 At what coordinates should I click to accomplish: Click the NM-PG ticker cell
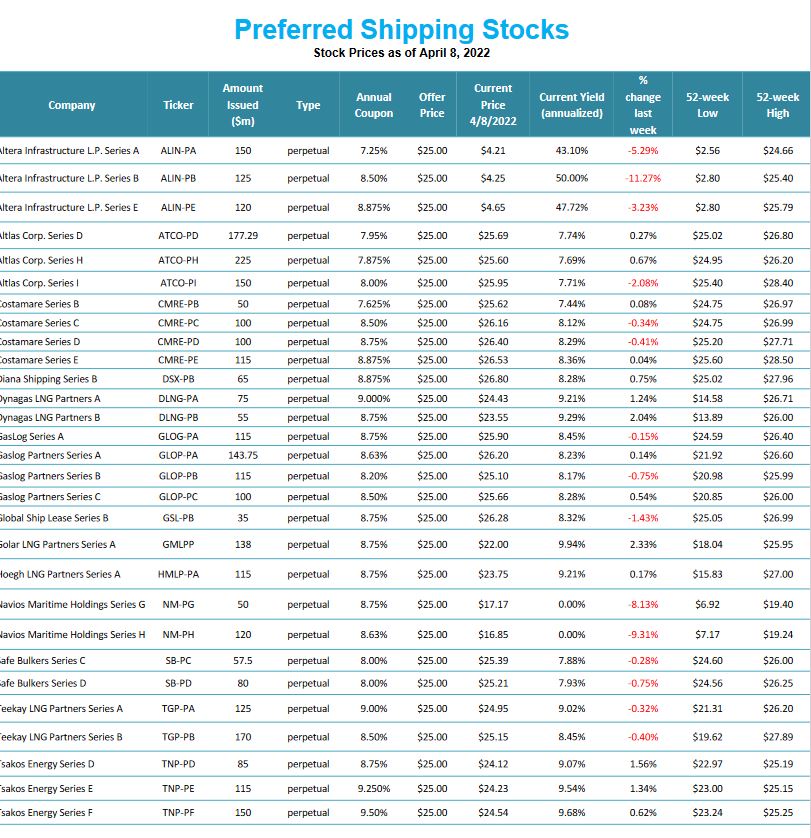coord(179,605)
